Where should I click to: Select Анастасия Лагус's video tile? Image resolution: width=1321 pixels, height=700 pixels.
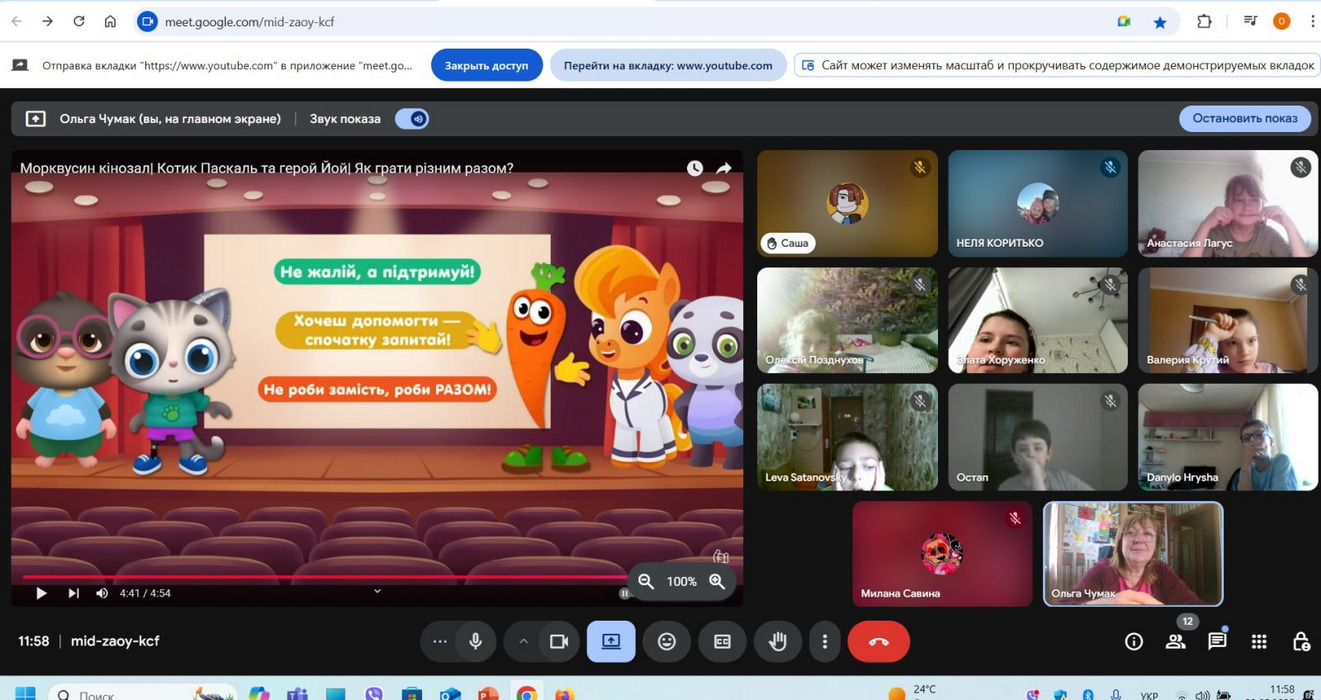[1228, 203]
